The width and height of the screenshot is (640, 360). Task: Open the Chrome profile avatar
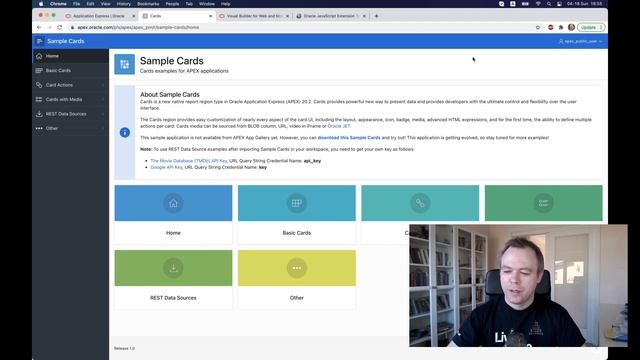571,27
